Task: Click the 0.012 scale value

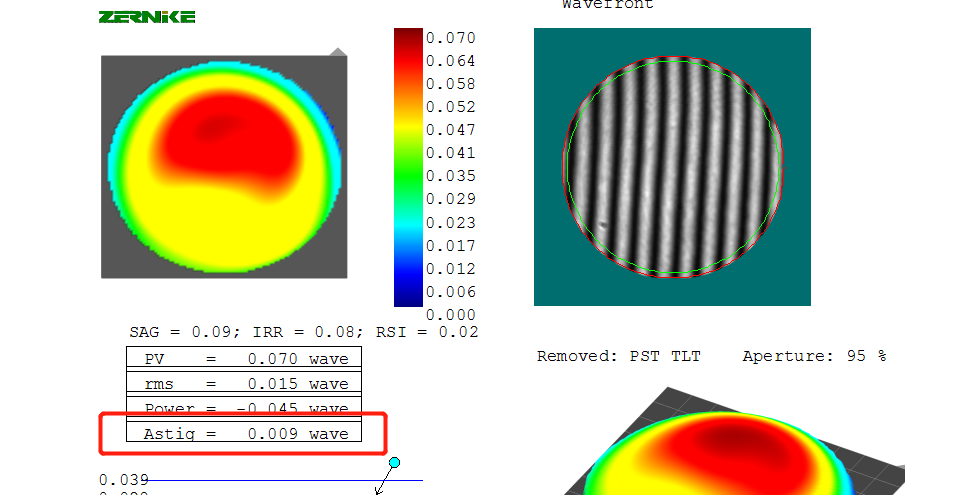Action: pos(451,269)
